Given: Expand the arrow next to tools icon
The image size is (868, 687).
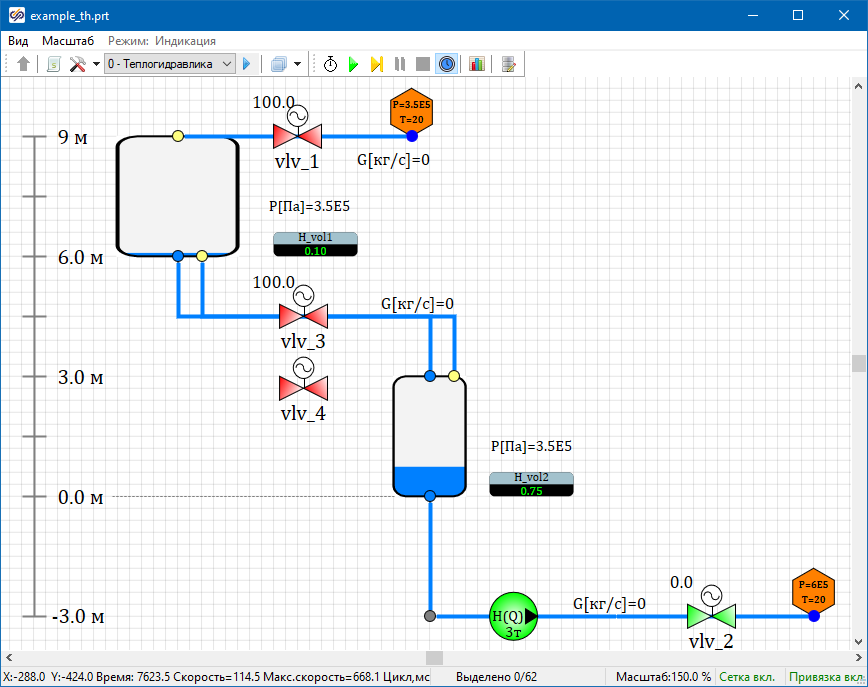Looking at the screenshot, I should 96,64.
